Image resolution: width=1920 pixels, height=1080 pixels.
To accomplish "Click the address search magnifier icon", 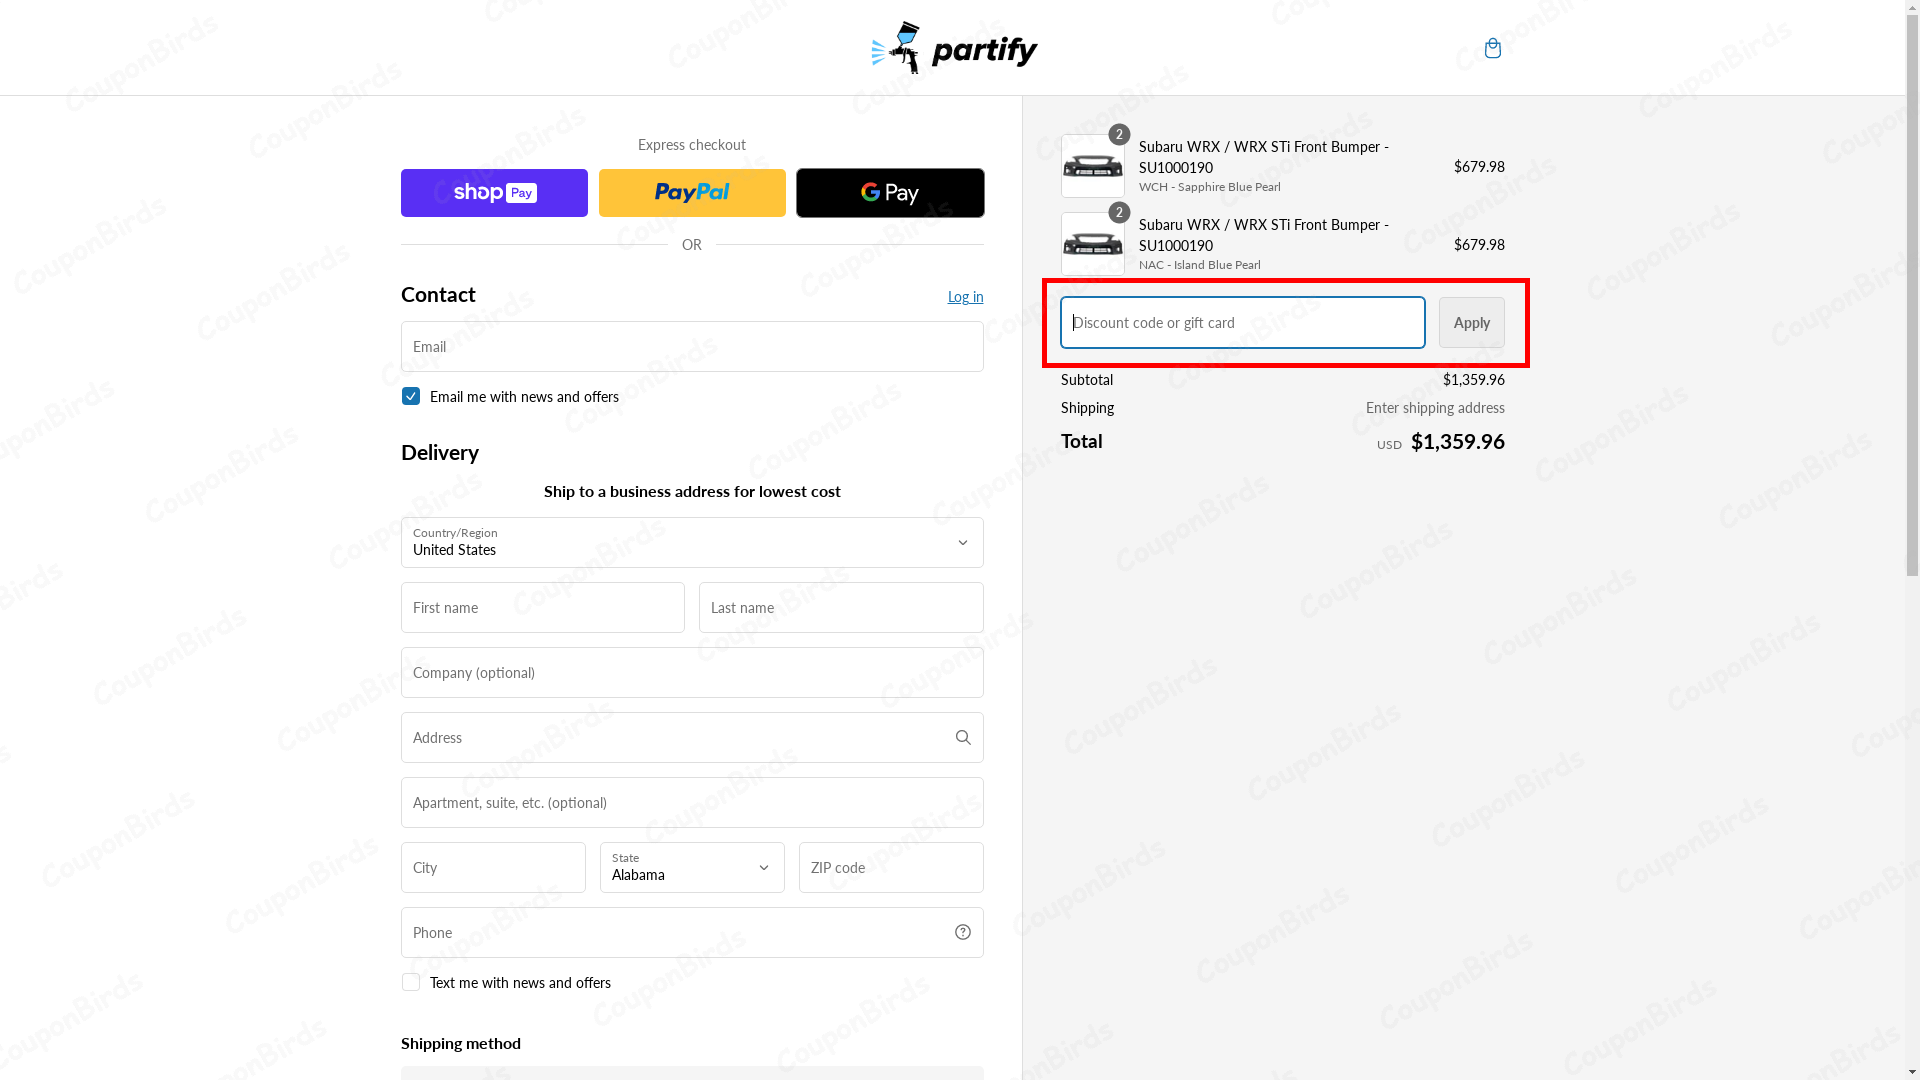I will (962, 737).
